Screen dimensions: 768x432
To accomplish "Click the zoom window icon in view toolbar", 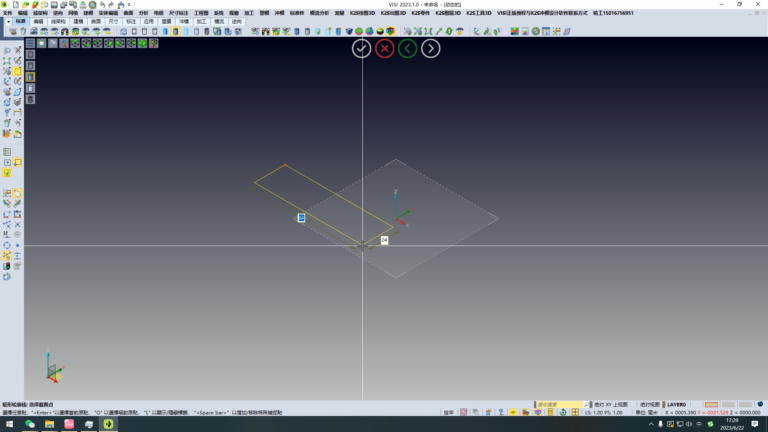I will click(53, 43).
